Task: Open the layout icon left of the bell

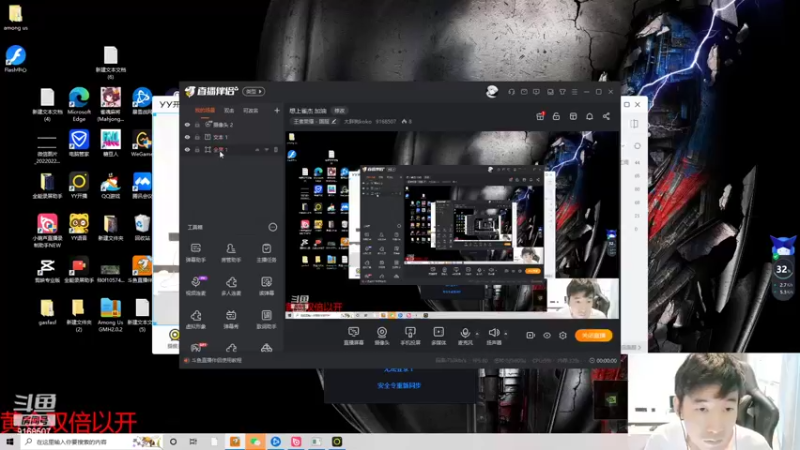Action: pyautogui.click(x=573, y=116)
